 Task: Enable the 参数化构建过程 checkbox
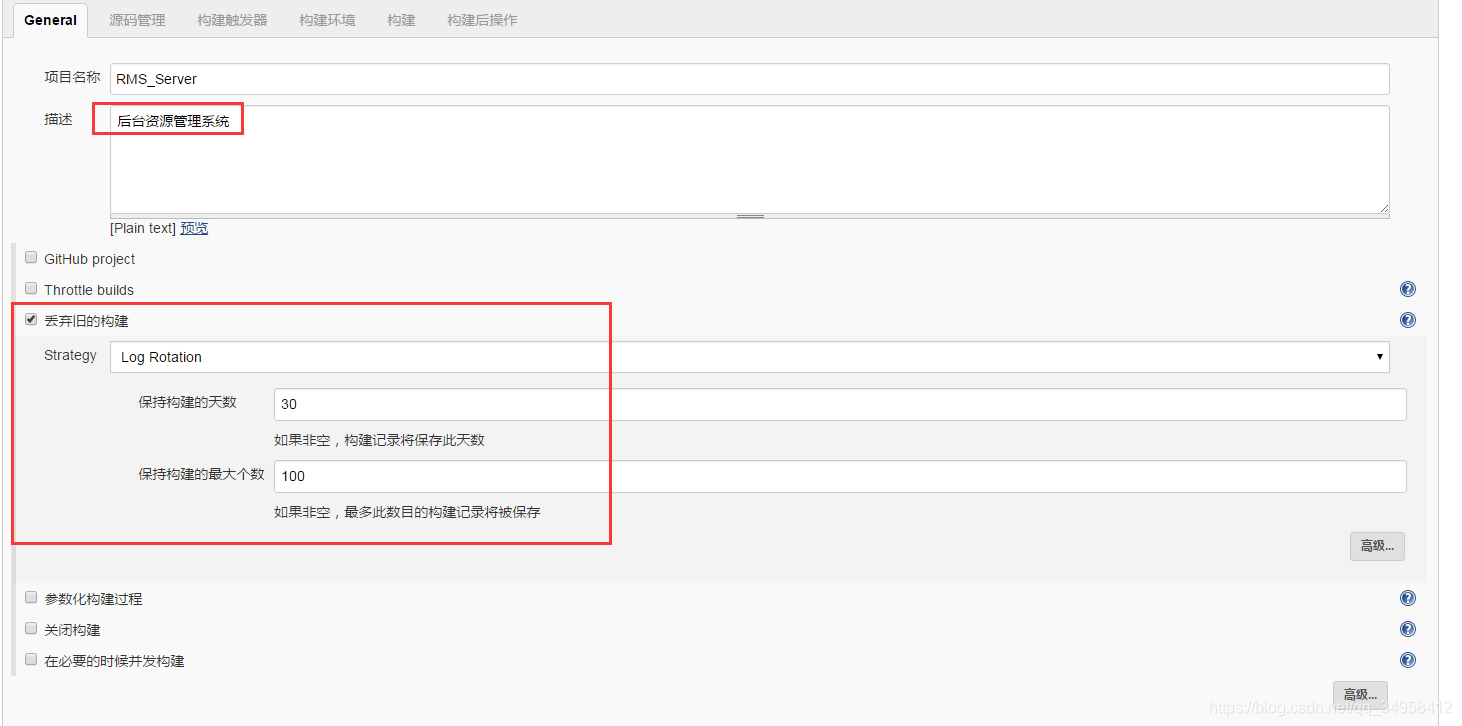coord(31,598)
